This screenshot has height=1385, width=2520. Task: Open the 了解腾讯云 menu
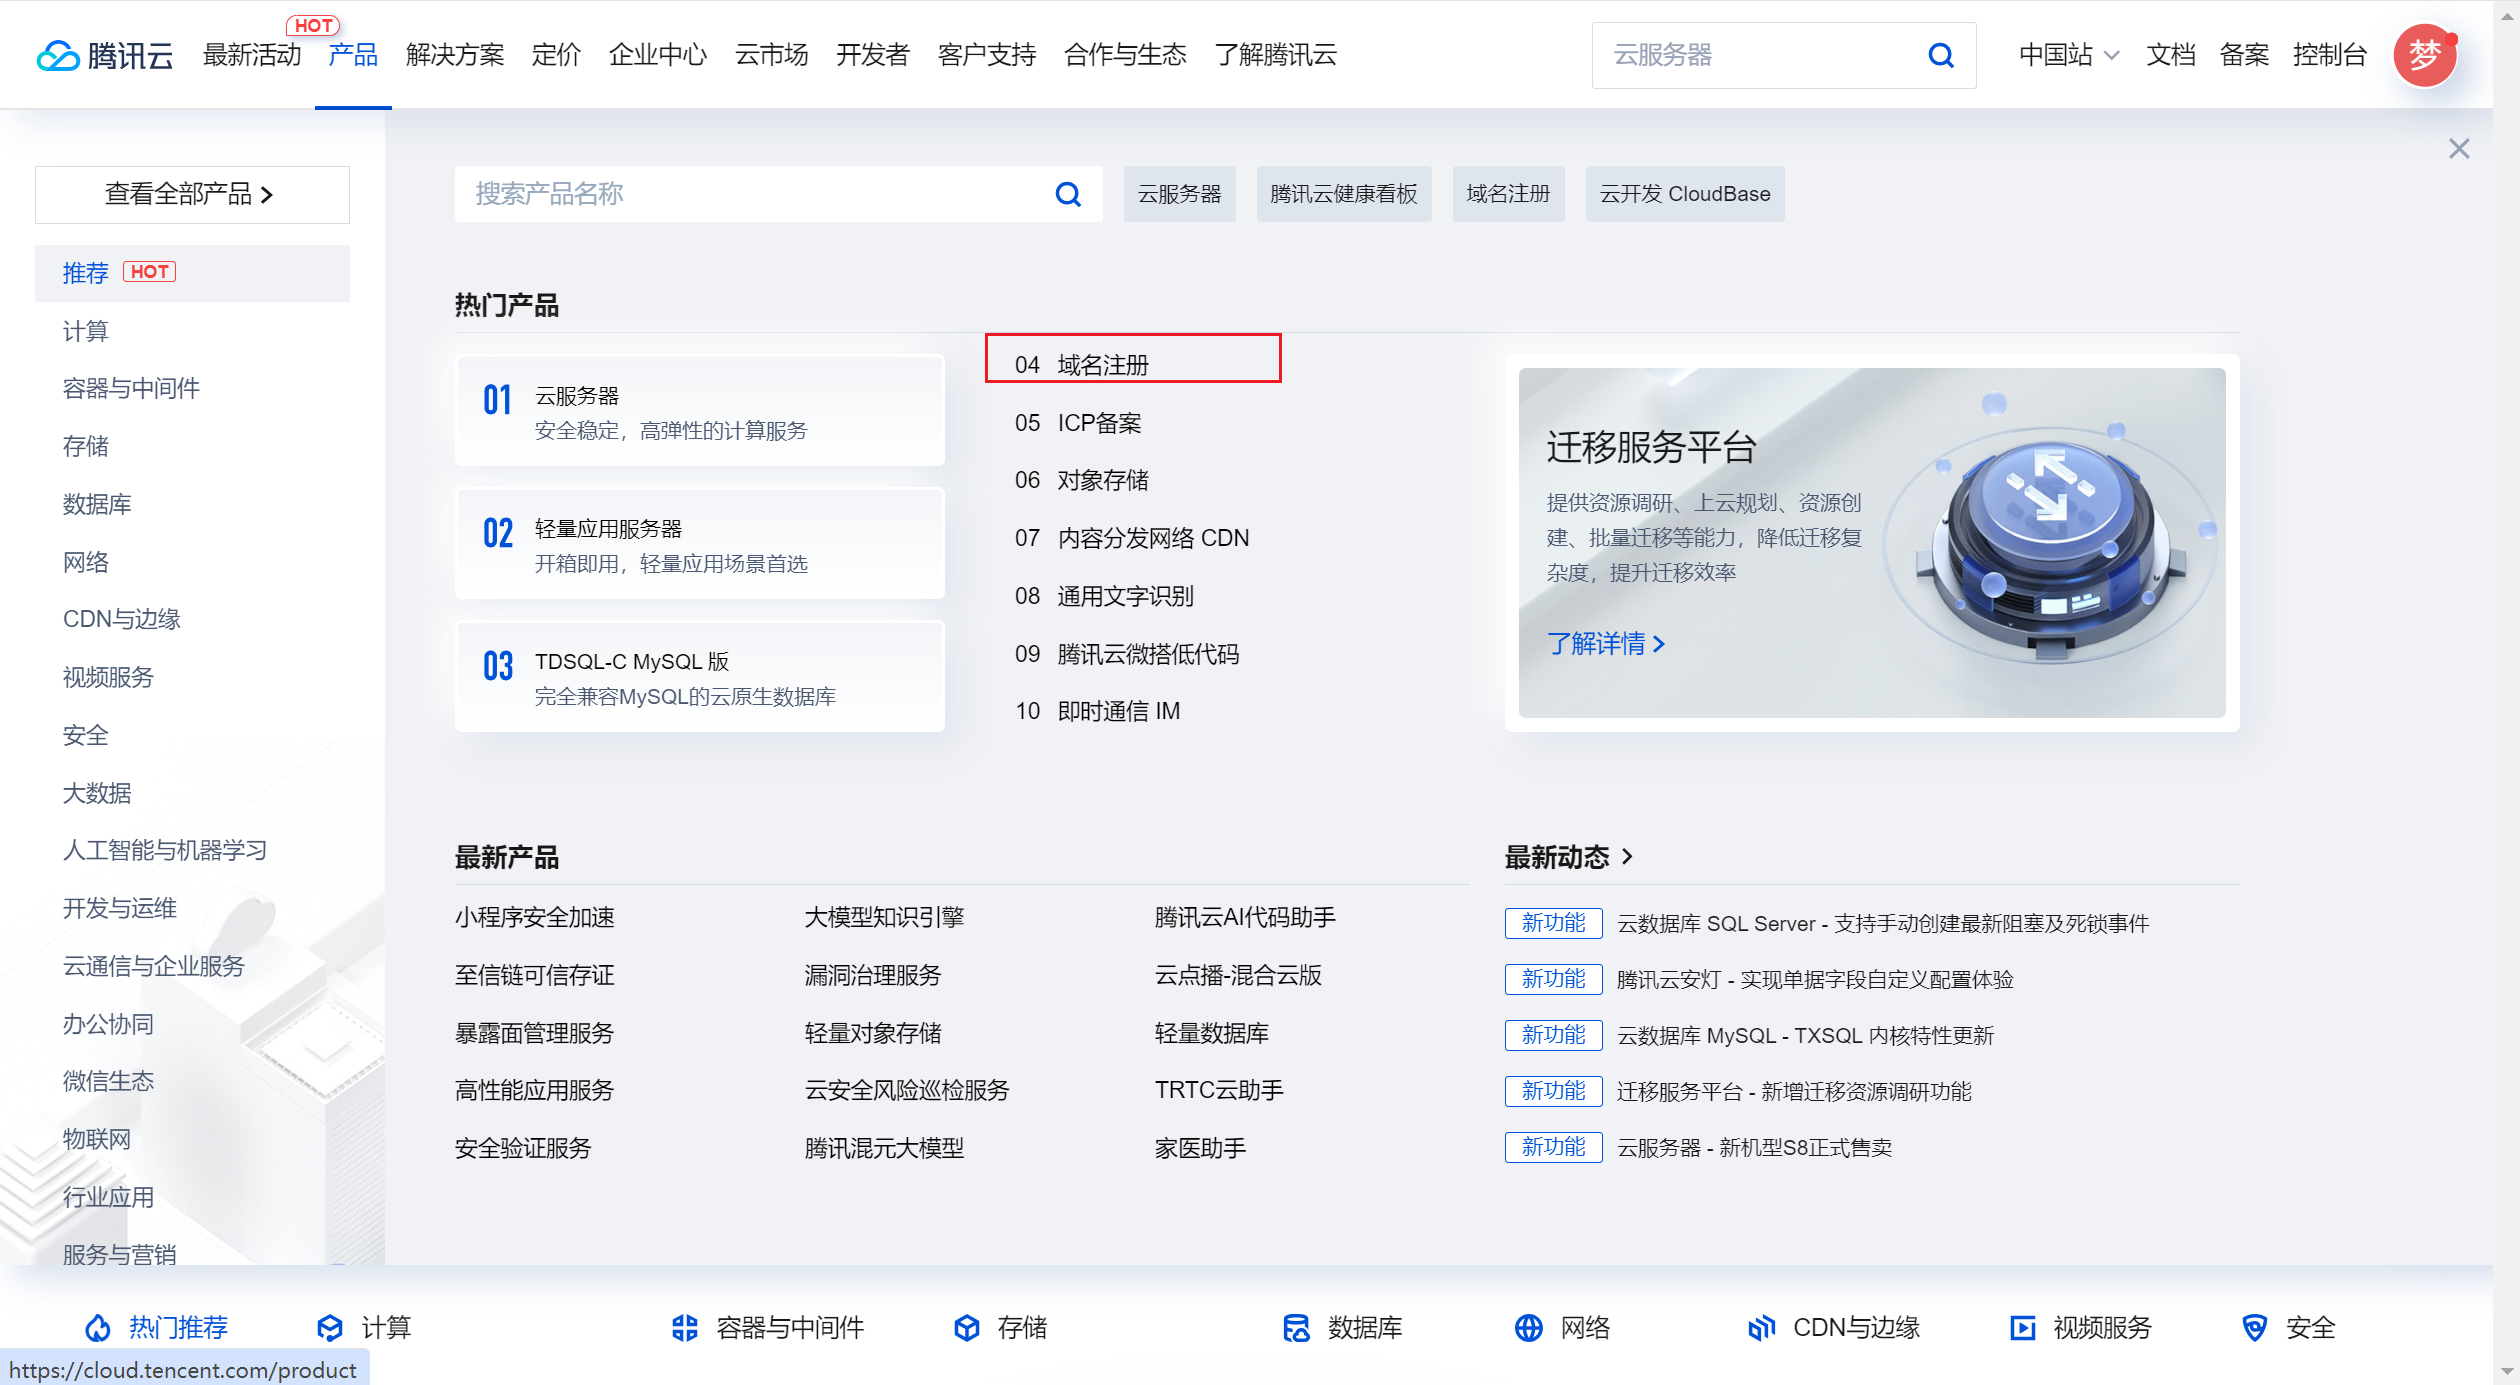pyautogui.click(x=1276, y=55)
